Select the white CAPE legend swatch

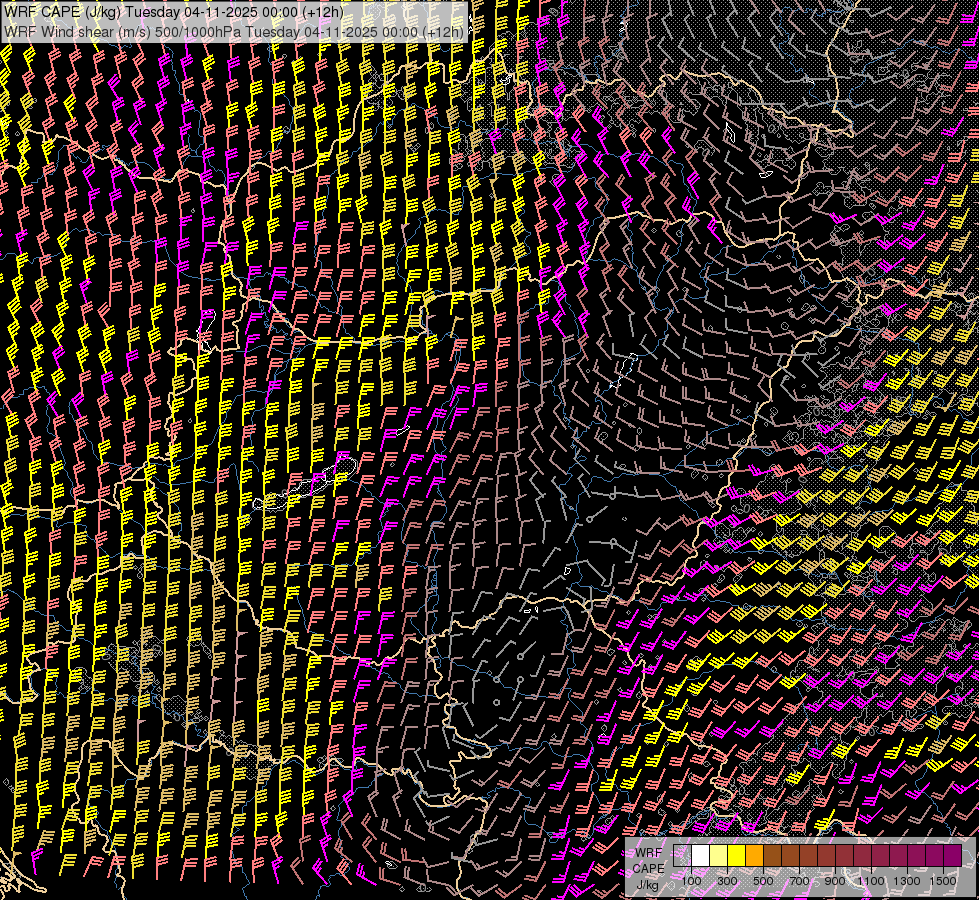(701, 855)
